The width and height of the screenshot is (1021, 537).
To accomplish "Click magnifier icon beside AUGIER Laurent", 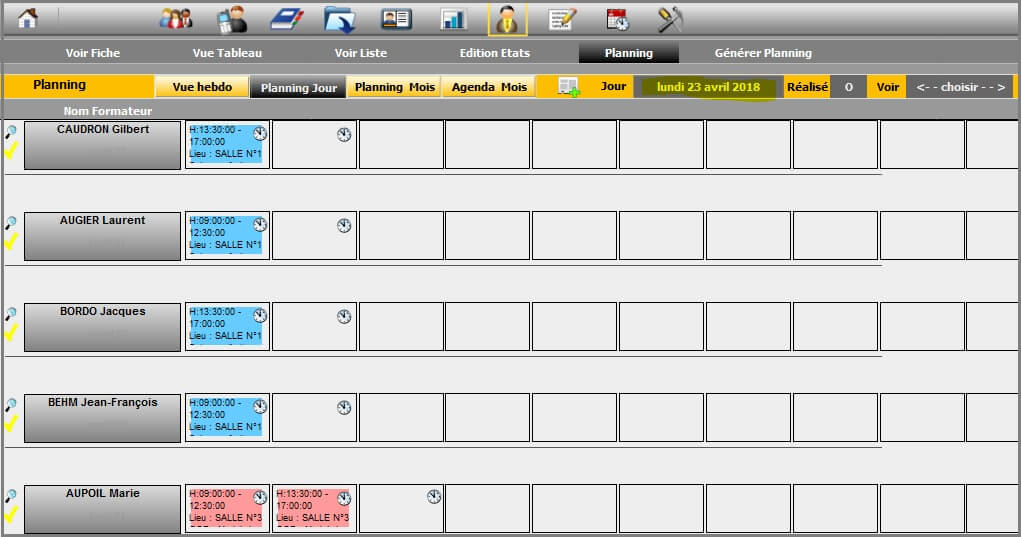I will (x=11, y=223).
